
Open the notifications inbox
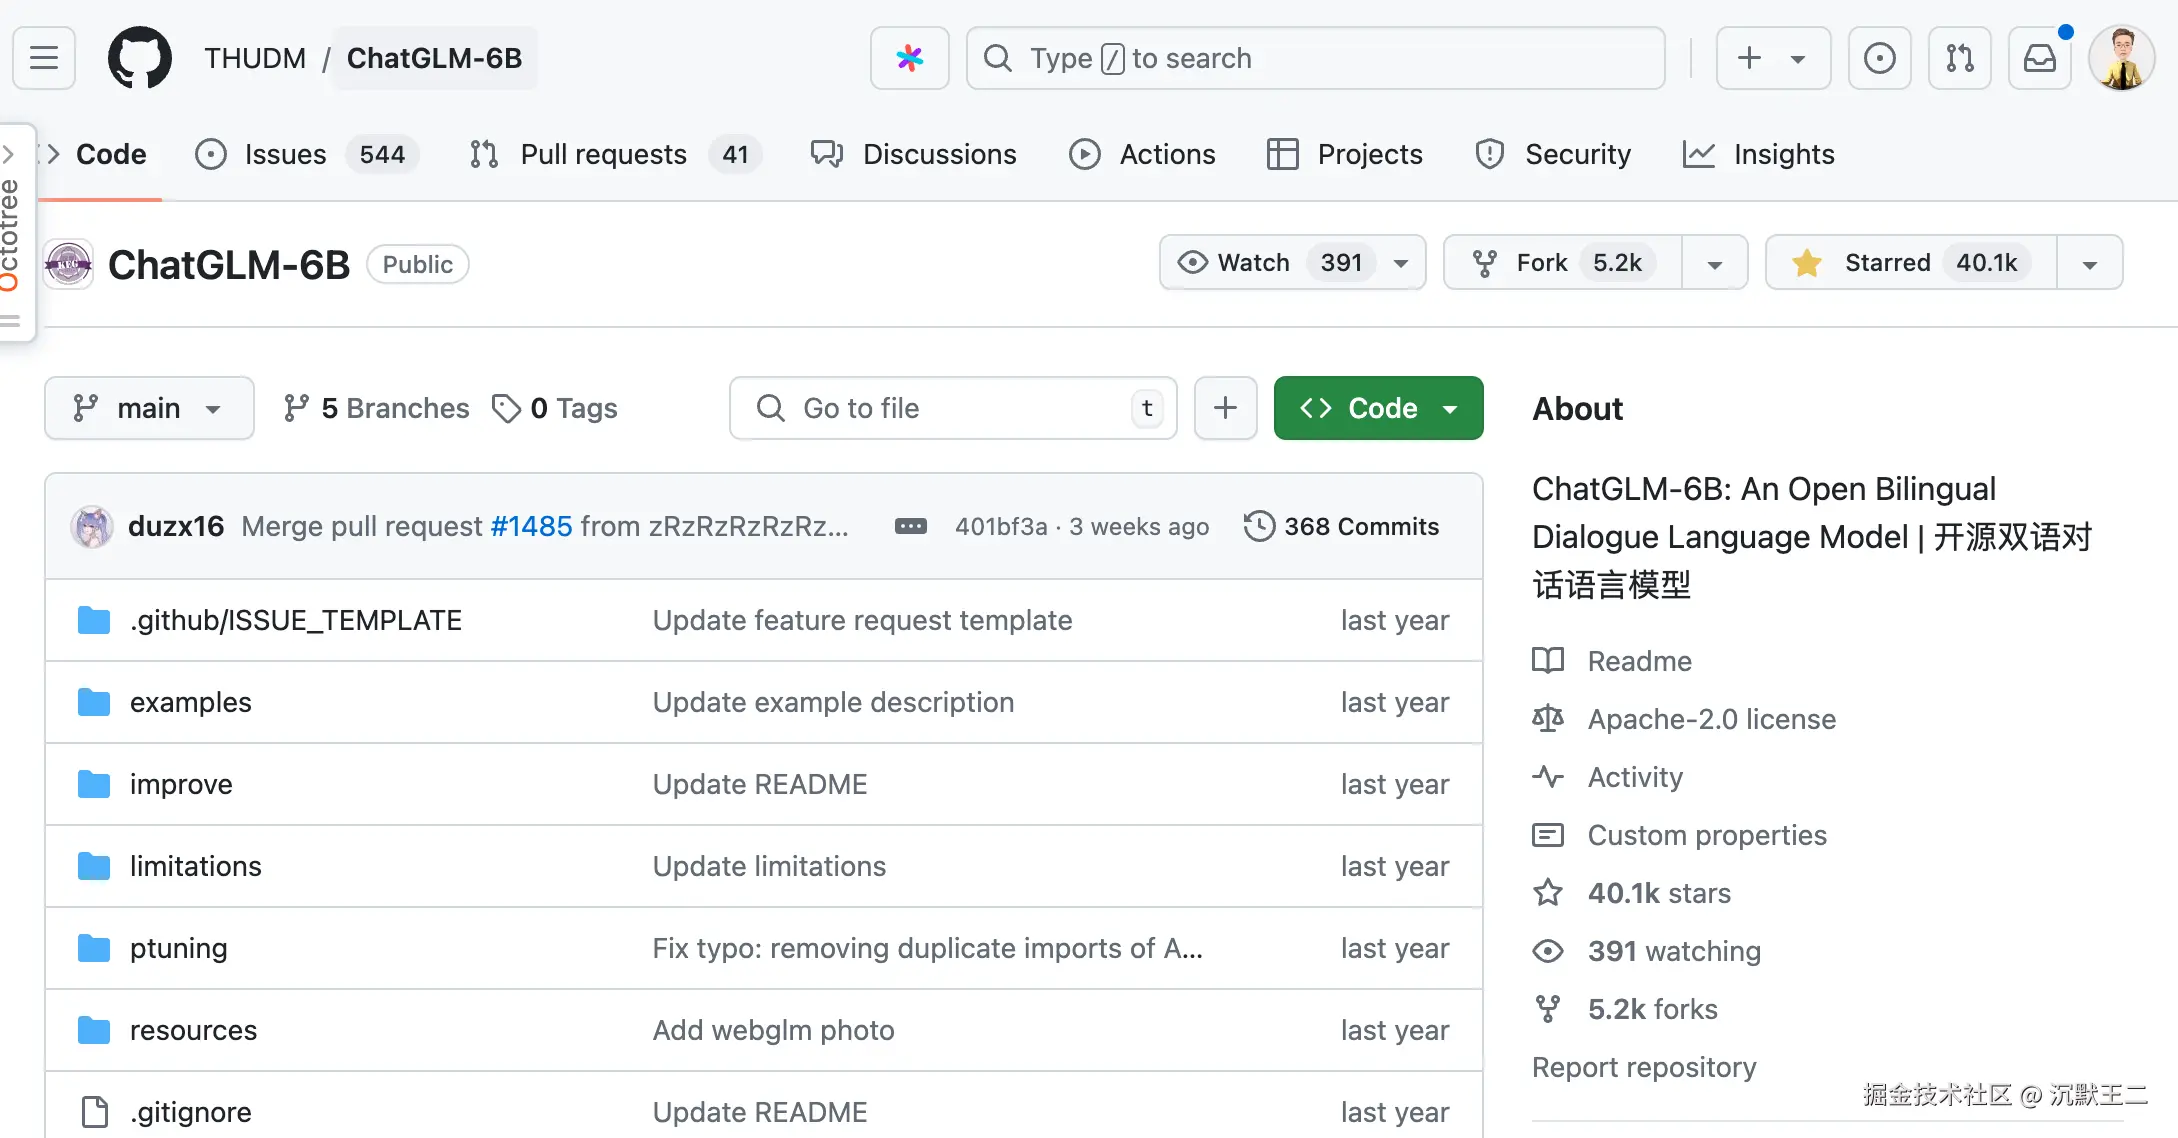pyautogui.click(x=2039, y=58)
